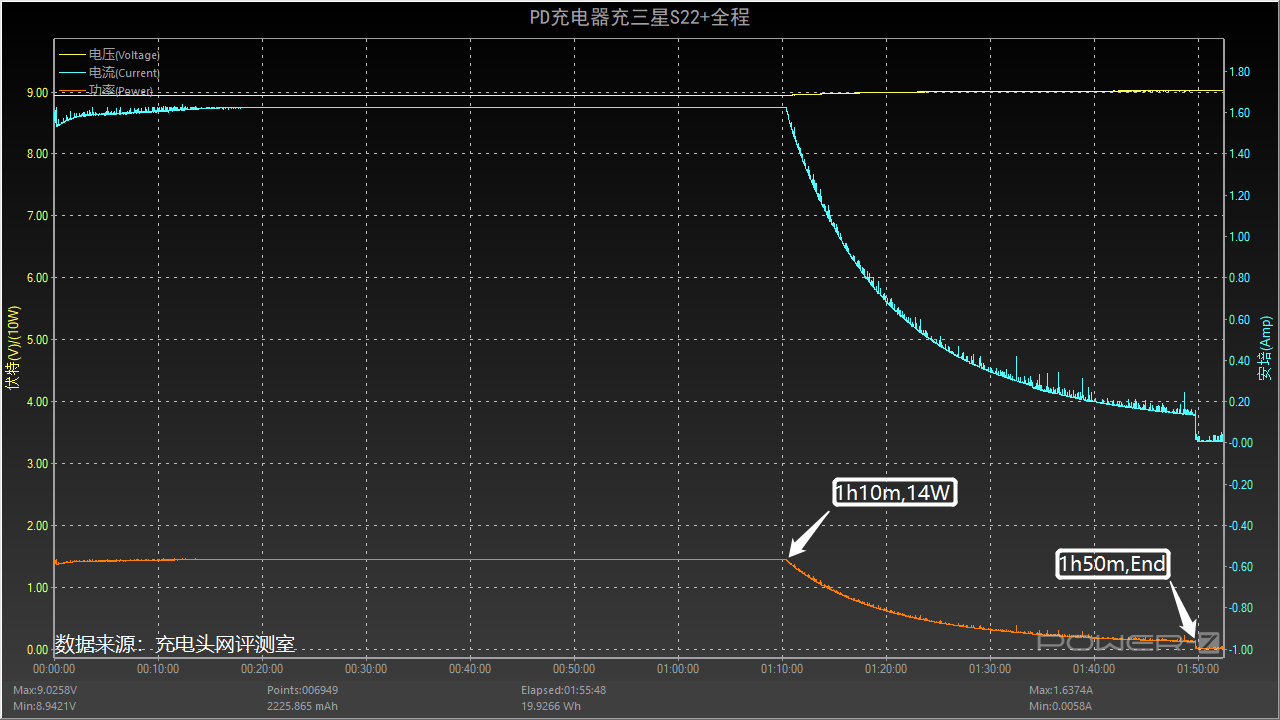Click the 00:50:00 time axis label
Image resolution: width=1280 pixels, height=720 pixels.
click(x=574, y=669)
